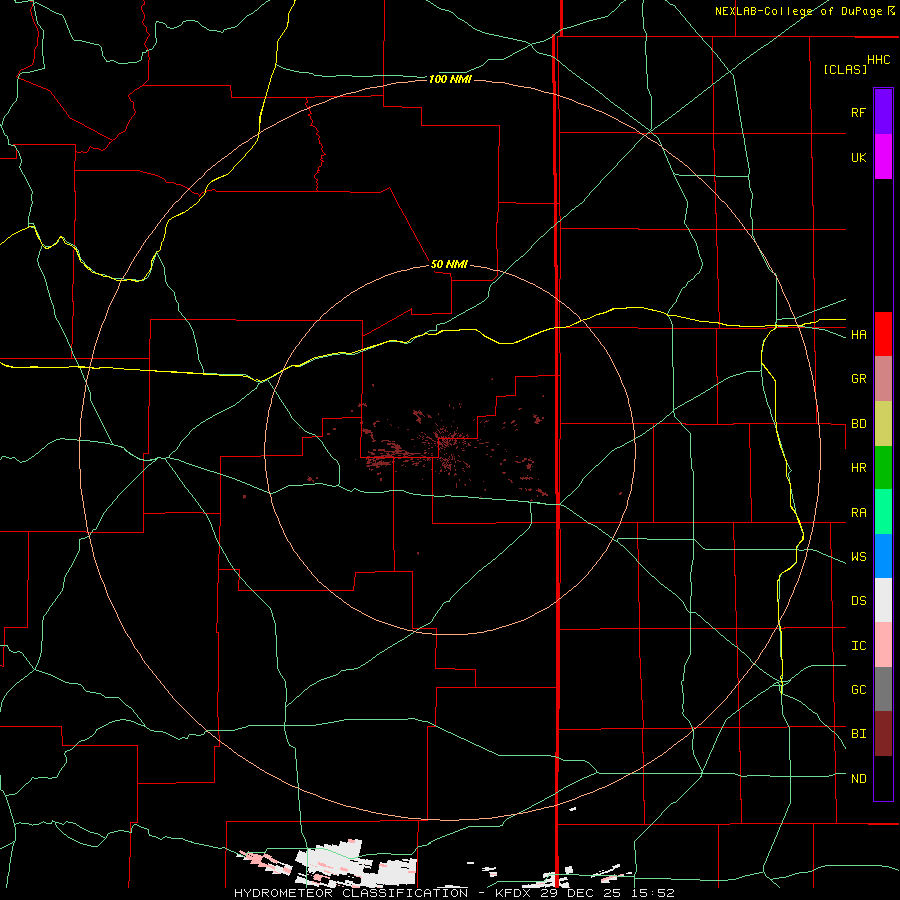Click the KFDX radar site identifier
Image resolution: width=900 pixels, height=900 pixels.
(x=515, y=893)
